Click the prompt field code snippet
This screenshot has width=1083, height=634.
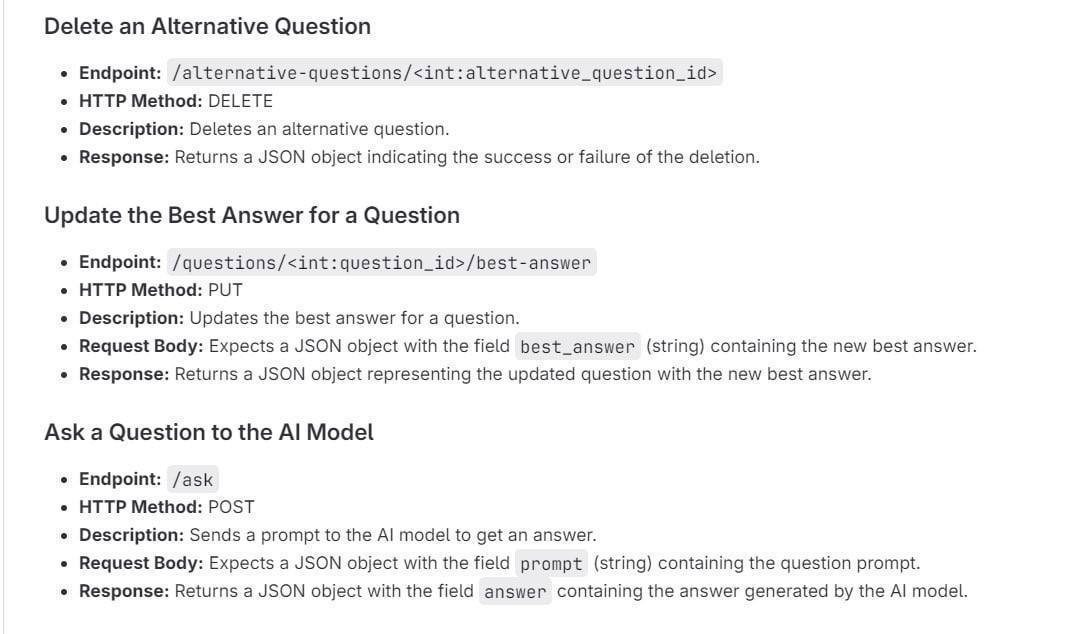pyautogui.click(x=550, y=563)
